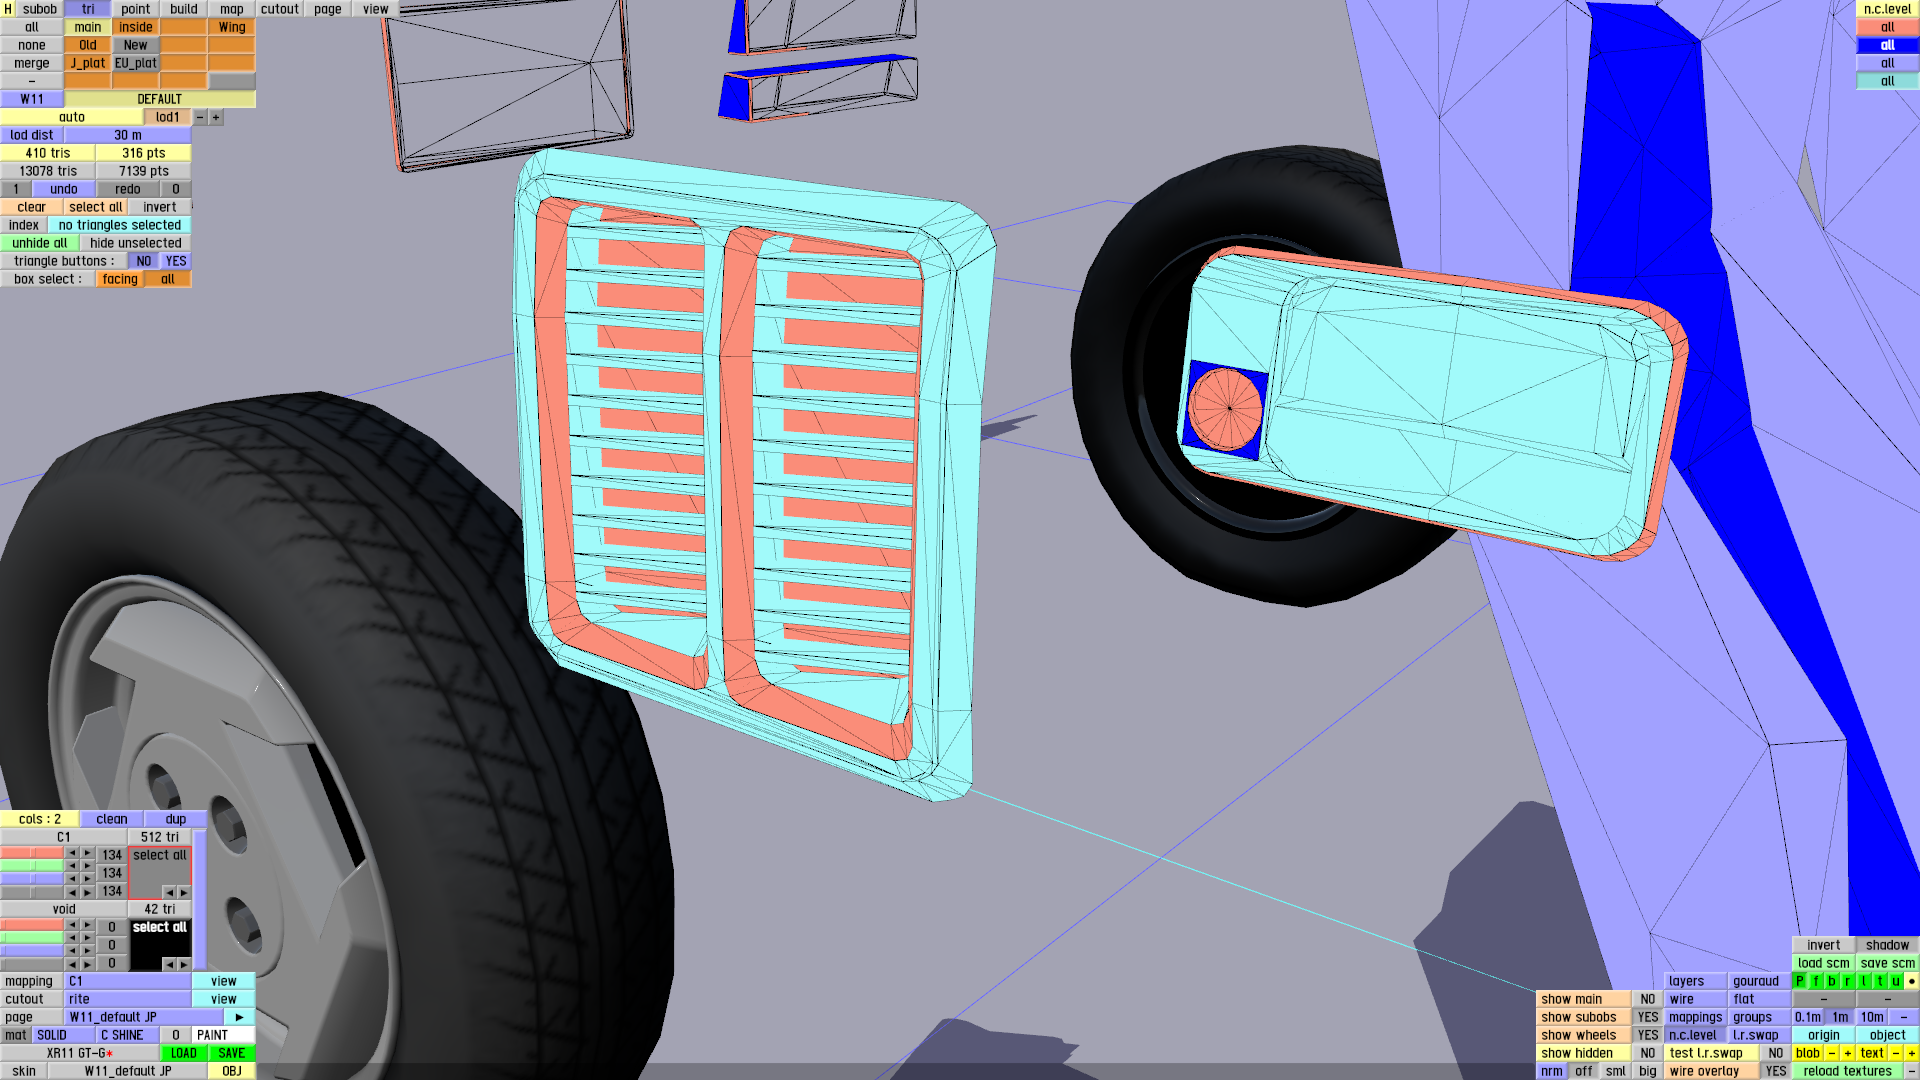Toggle wire overlay YES button

[1775, 1071]
